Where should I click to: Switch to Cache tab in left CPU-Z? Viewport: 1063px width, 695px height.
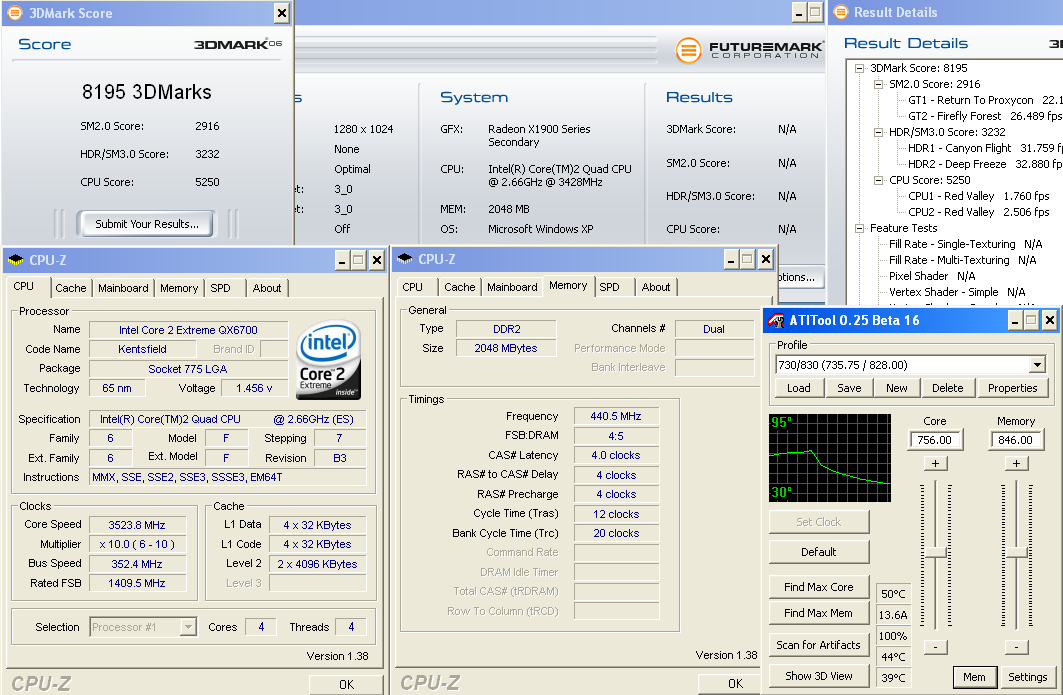point(71,288)
